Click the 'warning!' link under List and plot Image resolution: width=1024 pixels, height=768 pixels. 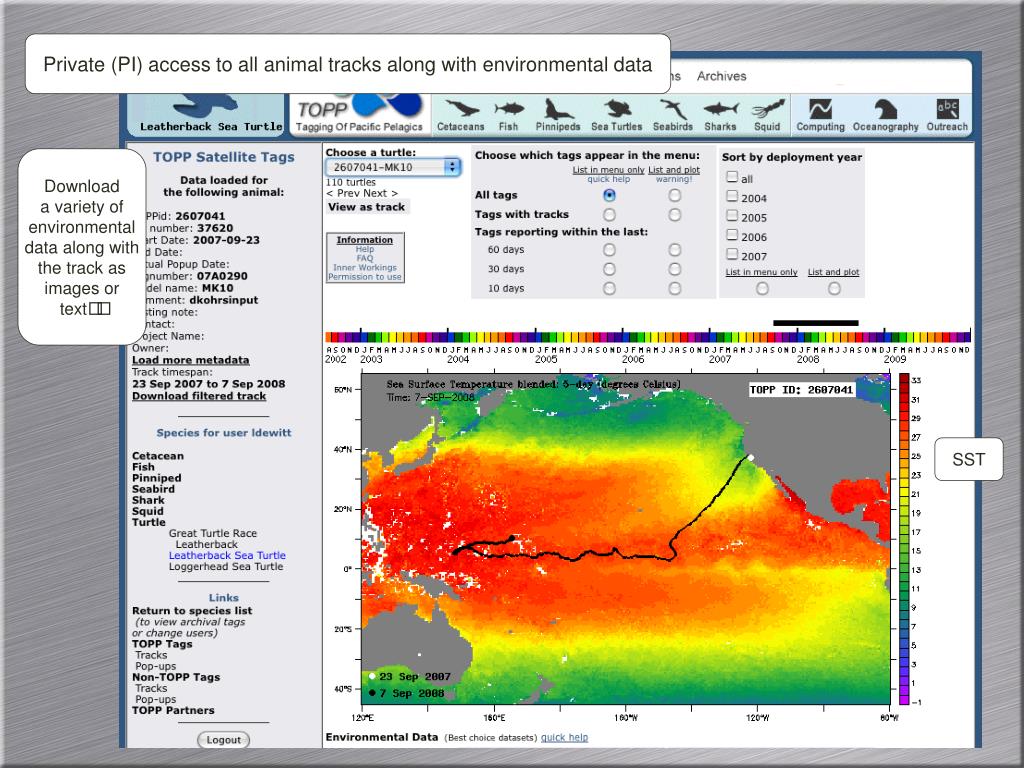(x=674, y=179)
